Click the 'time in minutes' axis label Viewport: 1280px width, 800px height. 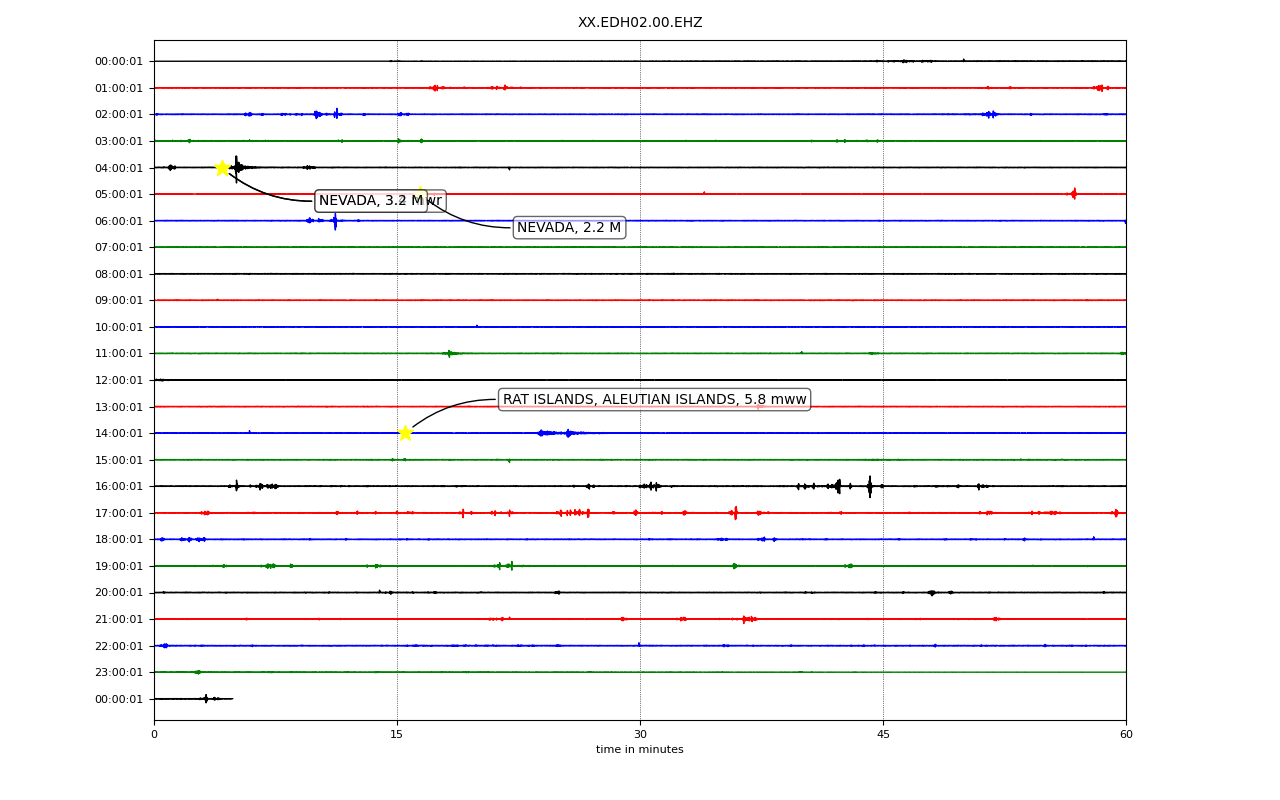click(x=640, y=750)
